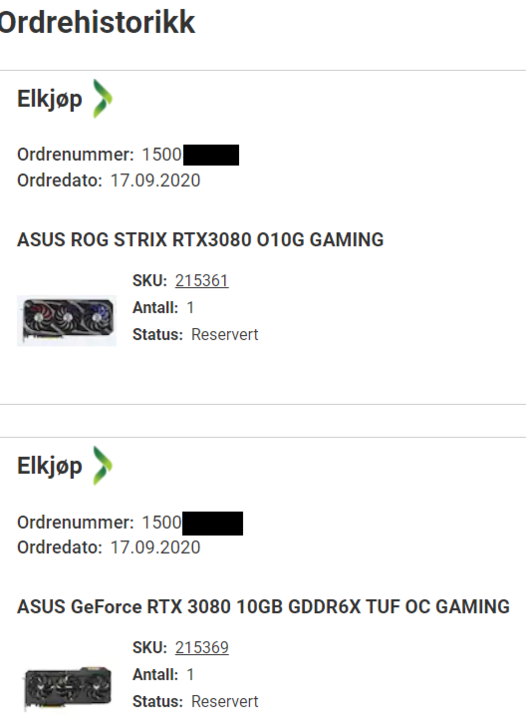Viewport: 527px width, 720px height.
Task: Click the Antall quantity for SKU 215369
Action: [x=190, y=675]
